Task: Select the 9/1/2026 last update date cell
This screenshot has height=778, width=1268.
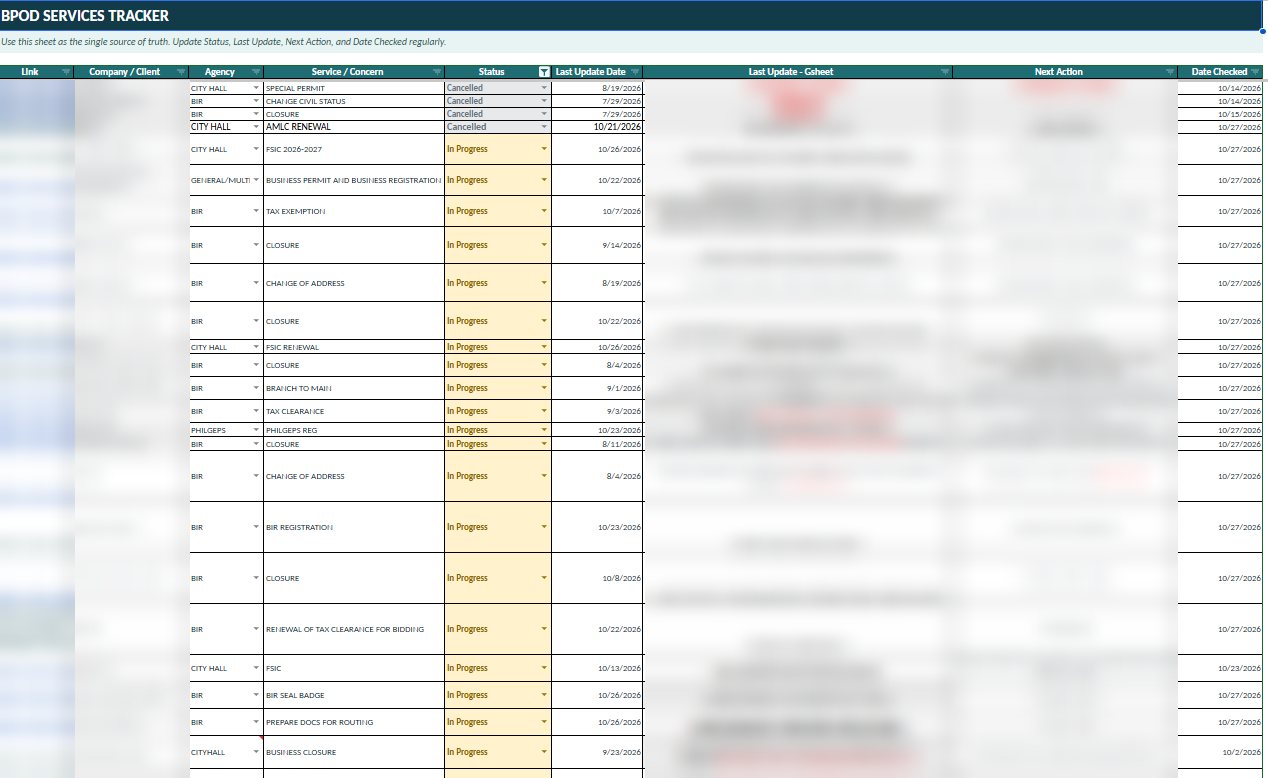Action: point(597,388)
